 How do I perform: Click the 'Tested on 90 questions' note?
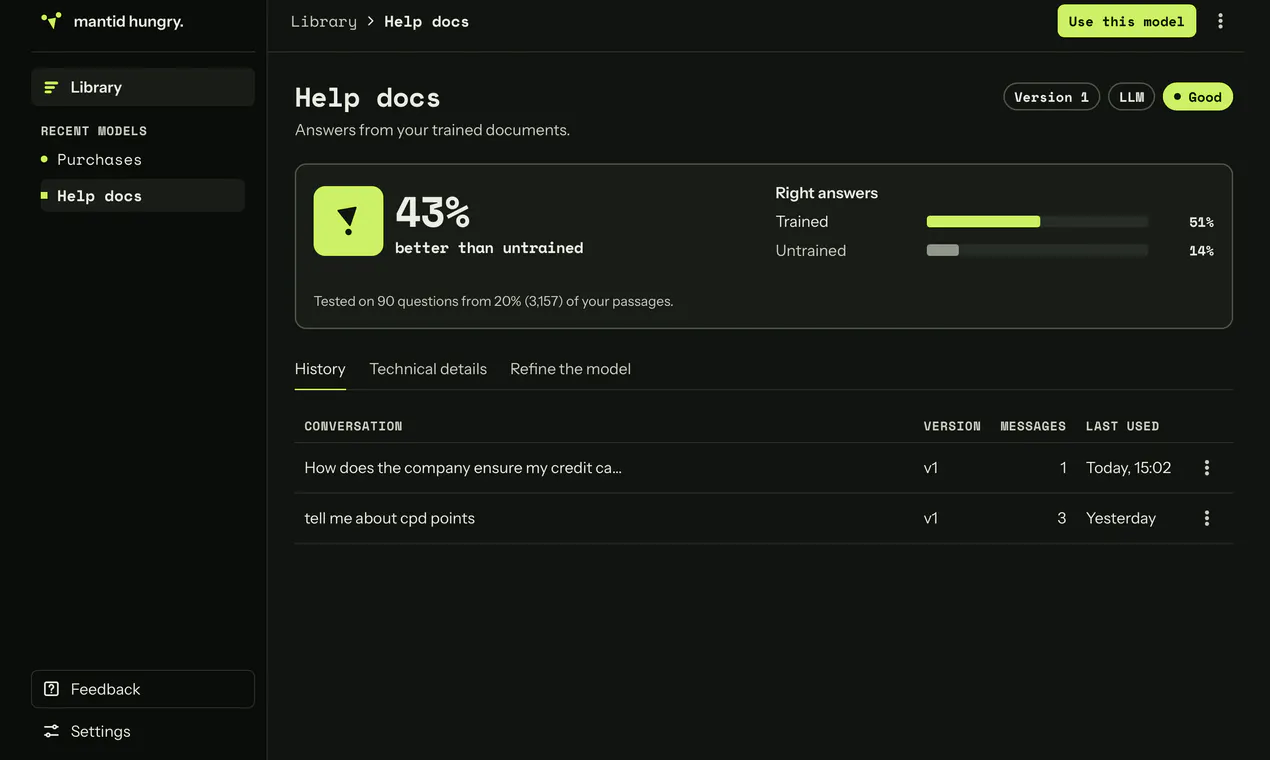coord(493,301)
